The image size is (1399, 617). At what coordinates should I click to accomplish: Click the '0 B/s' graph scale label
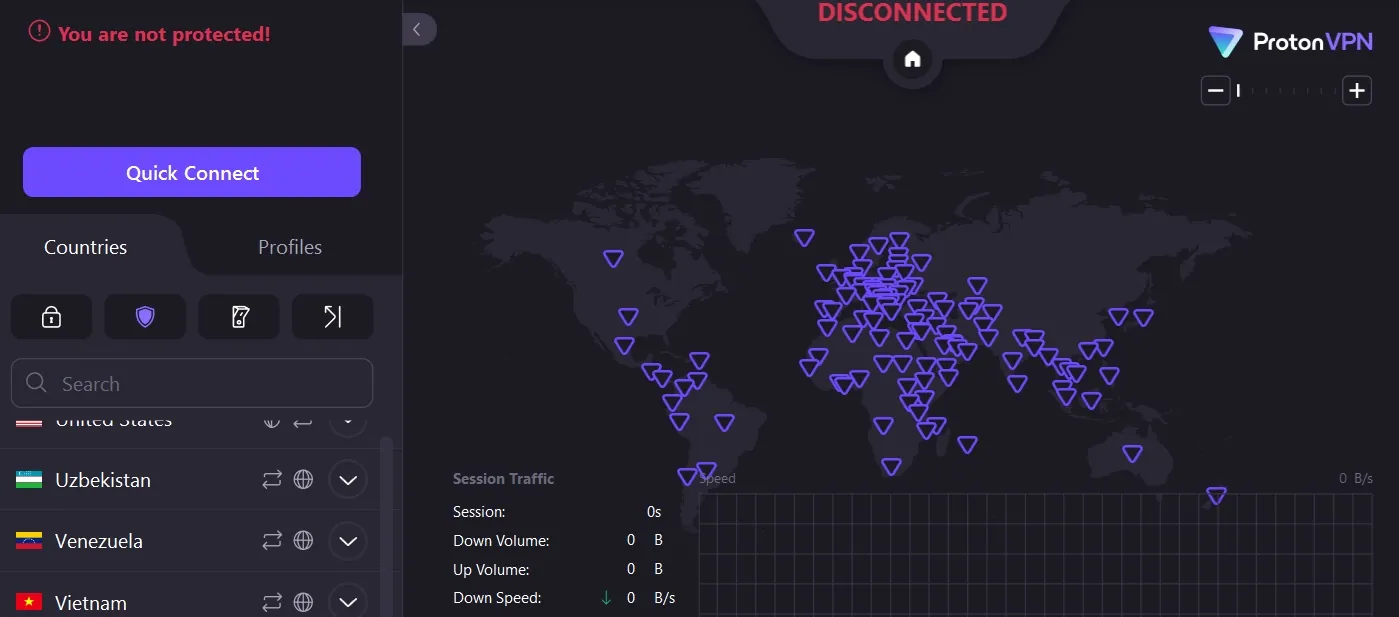pyautogui.click(x=1356, y=479)
